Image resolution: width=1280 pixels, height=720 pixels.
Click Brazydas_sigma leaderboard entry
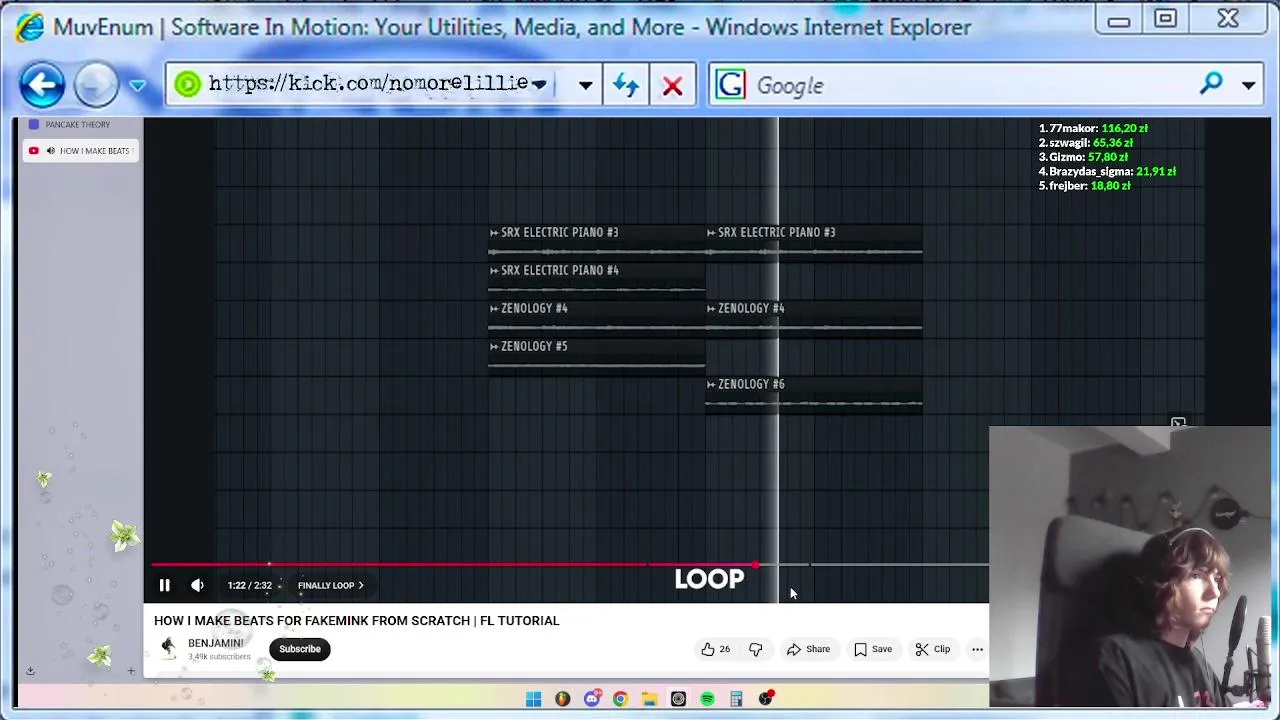tap(1107, 172)
